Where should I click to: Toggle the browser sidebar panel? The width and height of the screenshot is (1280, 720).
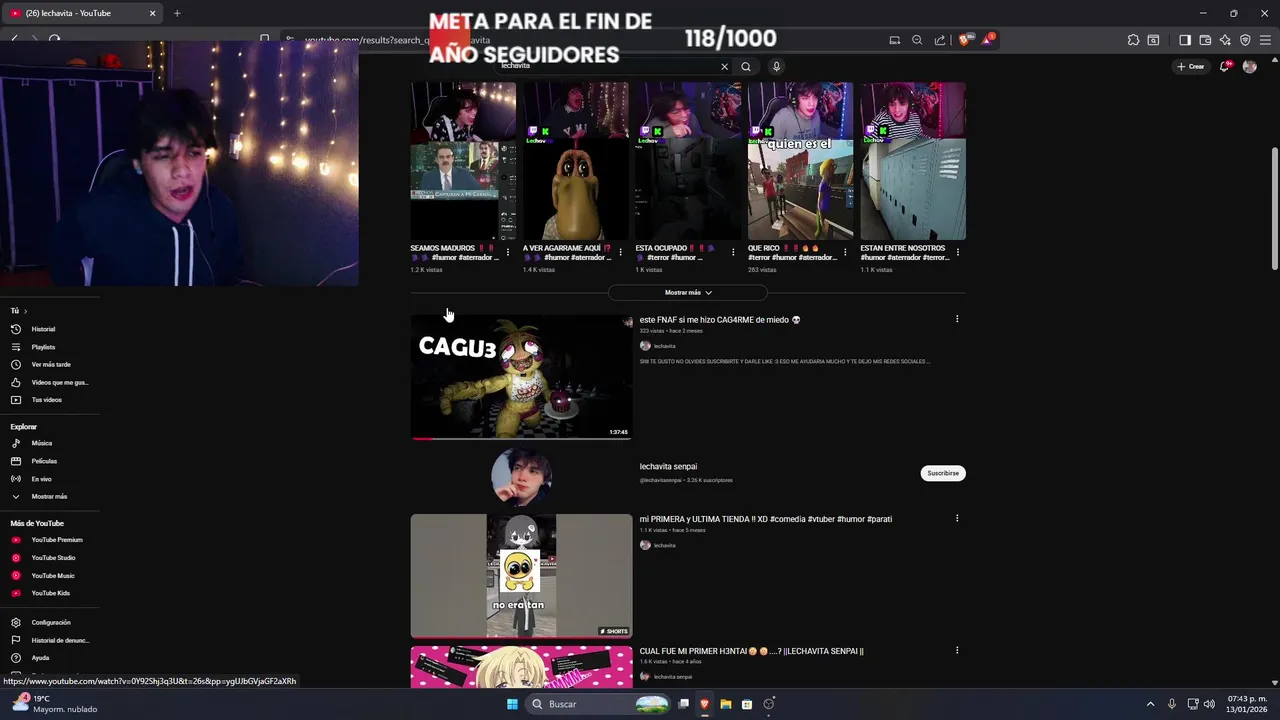pyautogui.click(x=1185, y=40)
